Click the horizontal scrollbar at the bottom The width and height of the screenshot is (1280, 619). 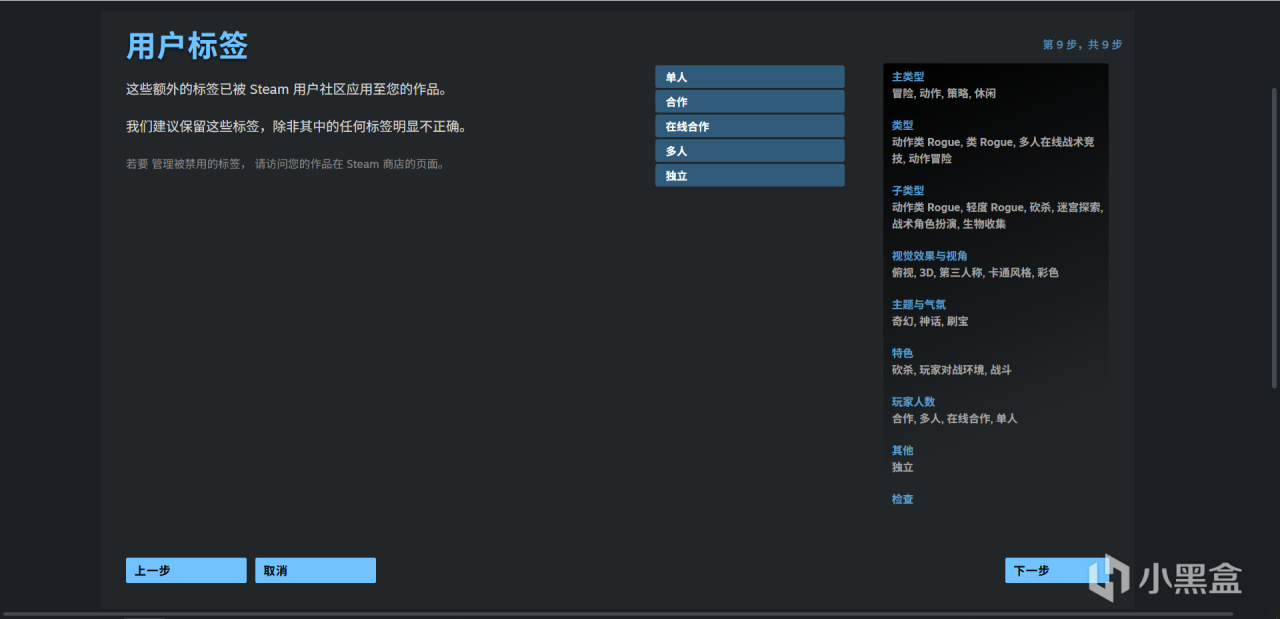[618, 614]
